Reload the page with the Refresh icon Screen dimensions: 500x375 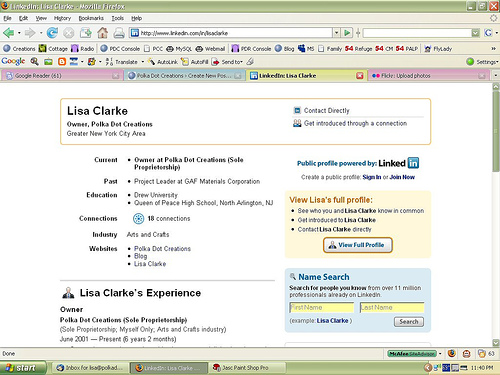(52, 33)
